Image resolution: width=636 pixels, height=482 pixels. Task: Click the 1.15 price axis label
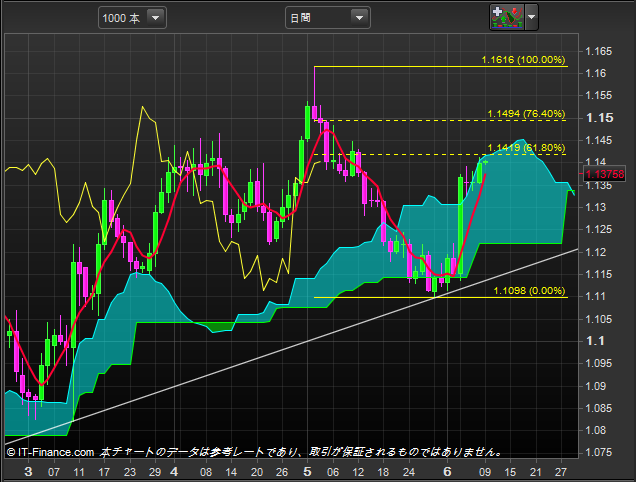(x=599, y=118)
